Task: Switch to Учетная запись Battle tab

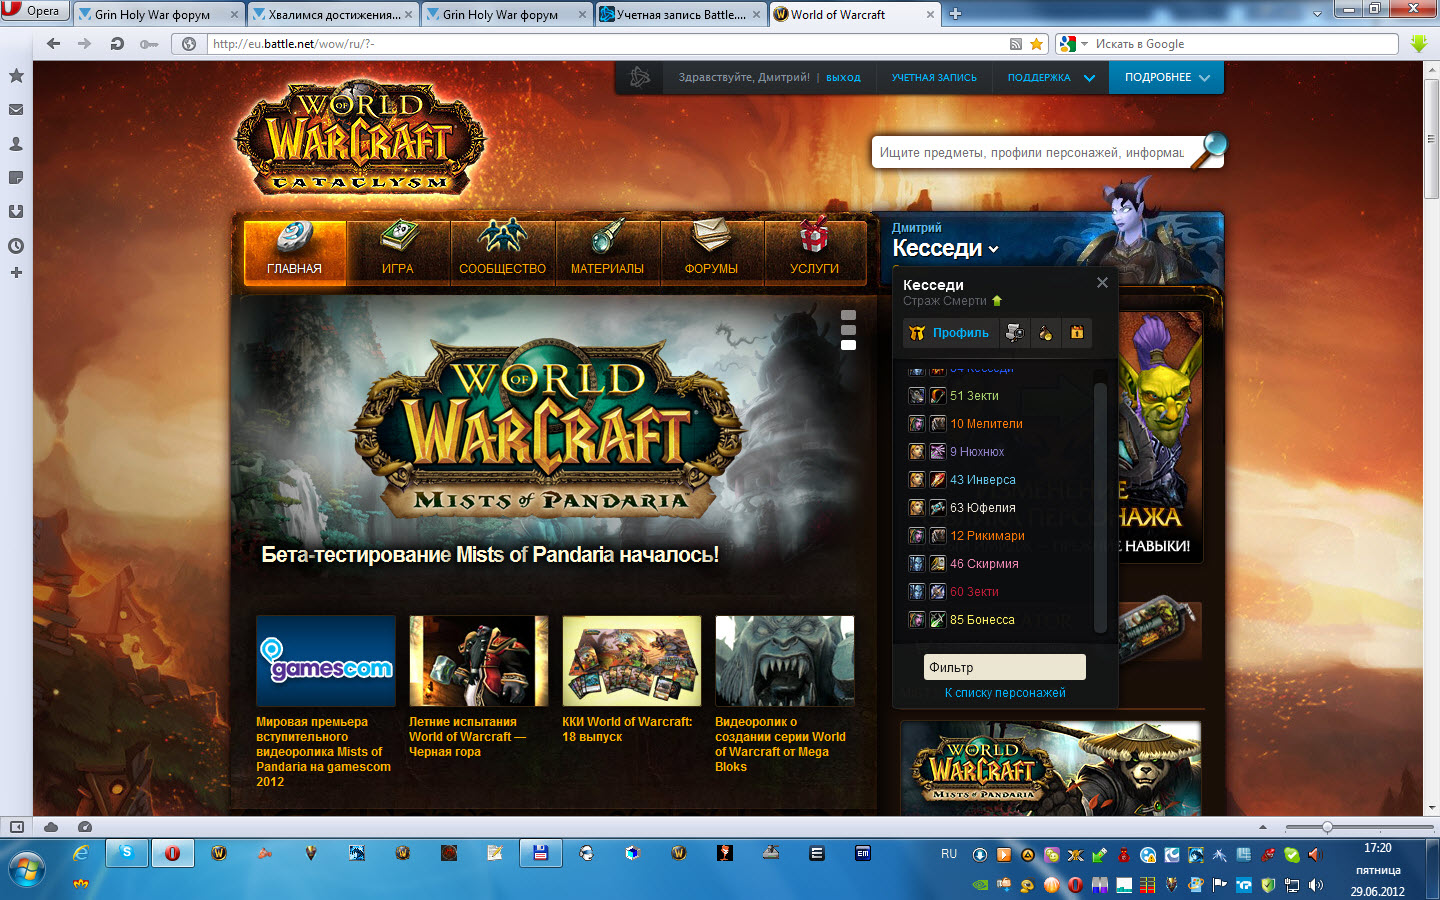Action: click(680, 14)
